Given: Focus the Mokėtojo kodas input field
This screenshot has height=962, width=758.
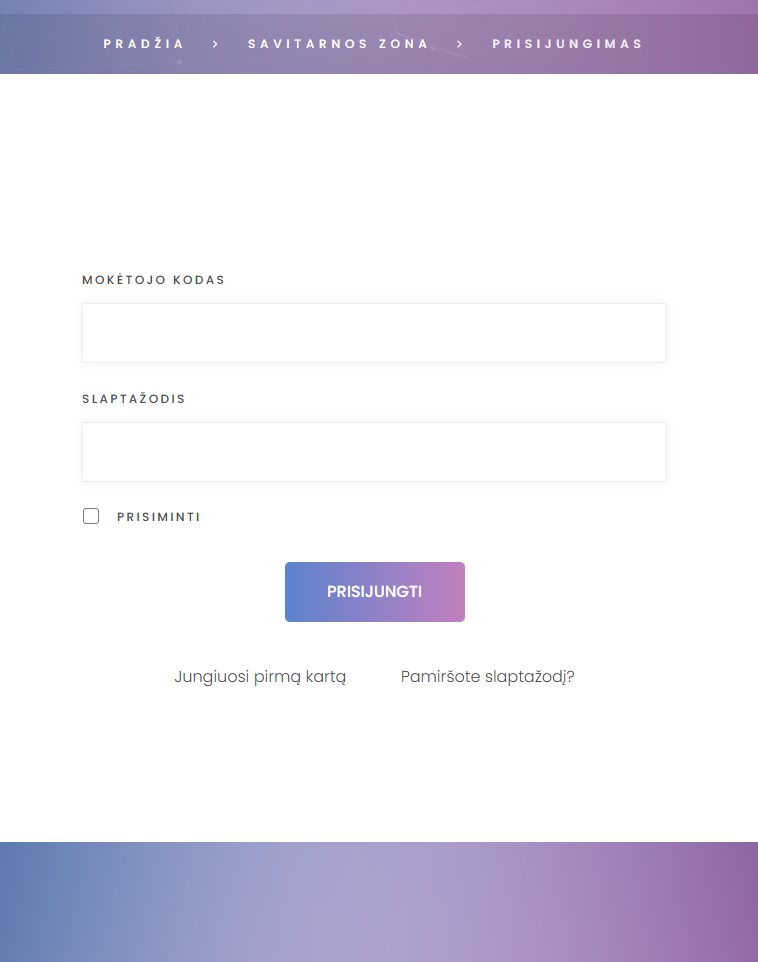Looking at the screenshot, I should (x=374, y=333).
